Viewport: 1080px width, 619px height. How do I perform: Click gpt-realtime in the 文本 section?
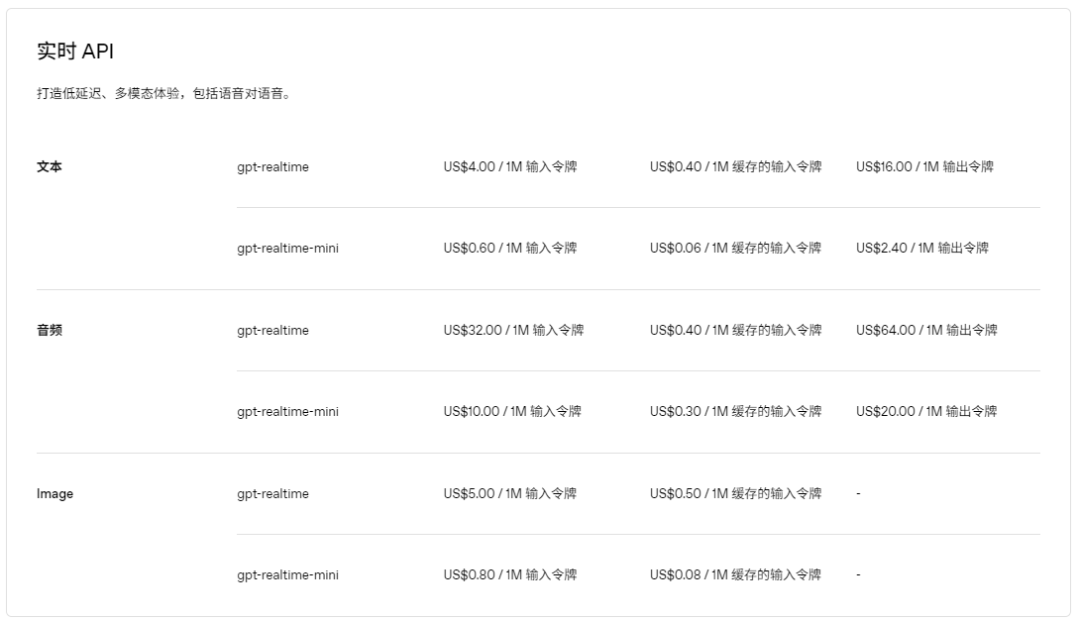(273, 167)
